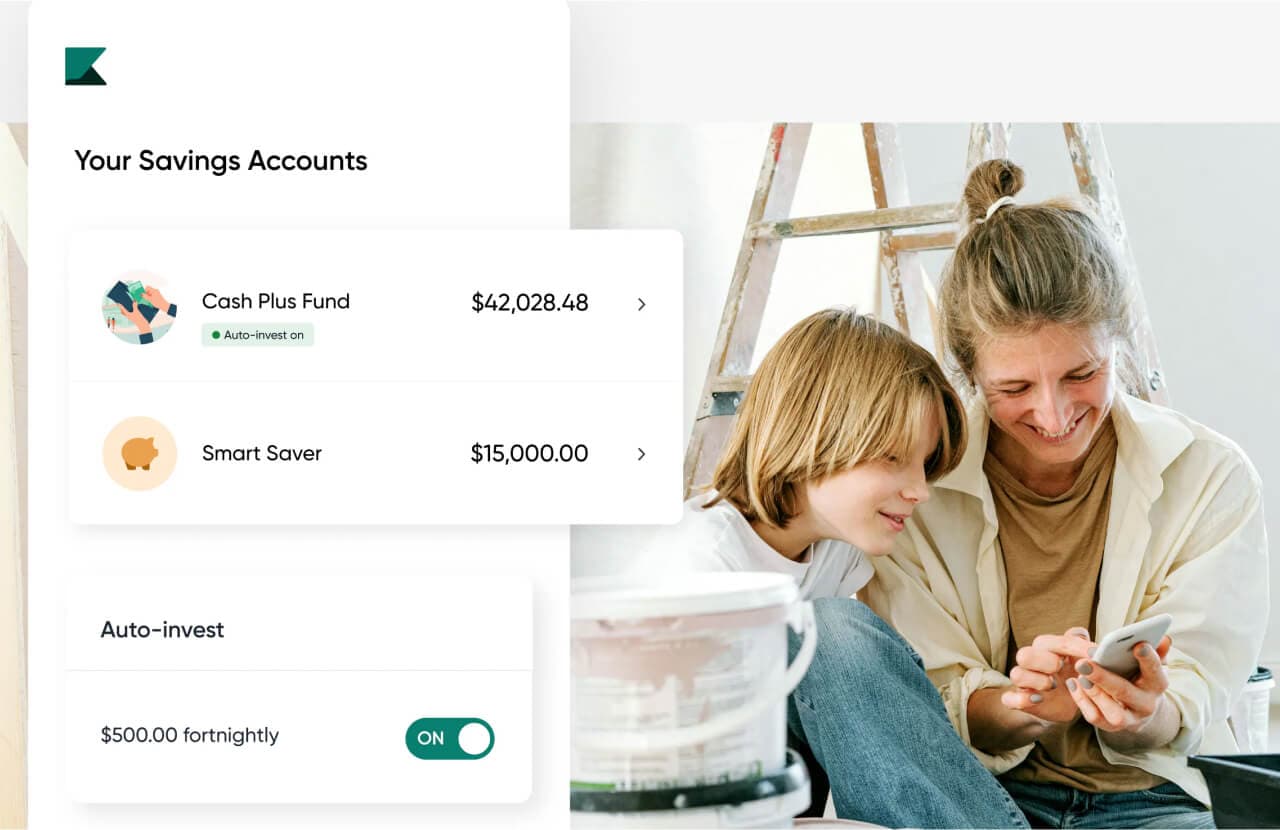Click the ON label inside the green switch
The height and width of the screenshot is (830, 1280).
(431, 738)
